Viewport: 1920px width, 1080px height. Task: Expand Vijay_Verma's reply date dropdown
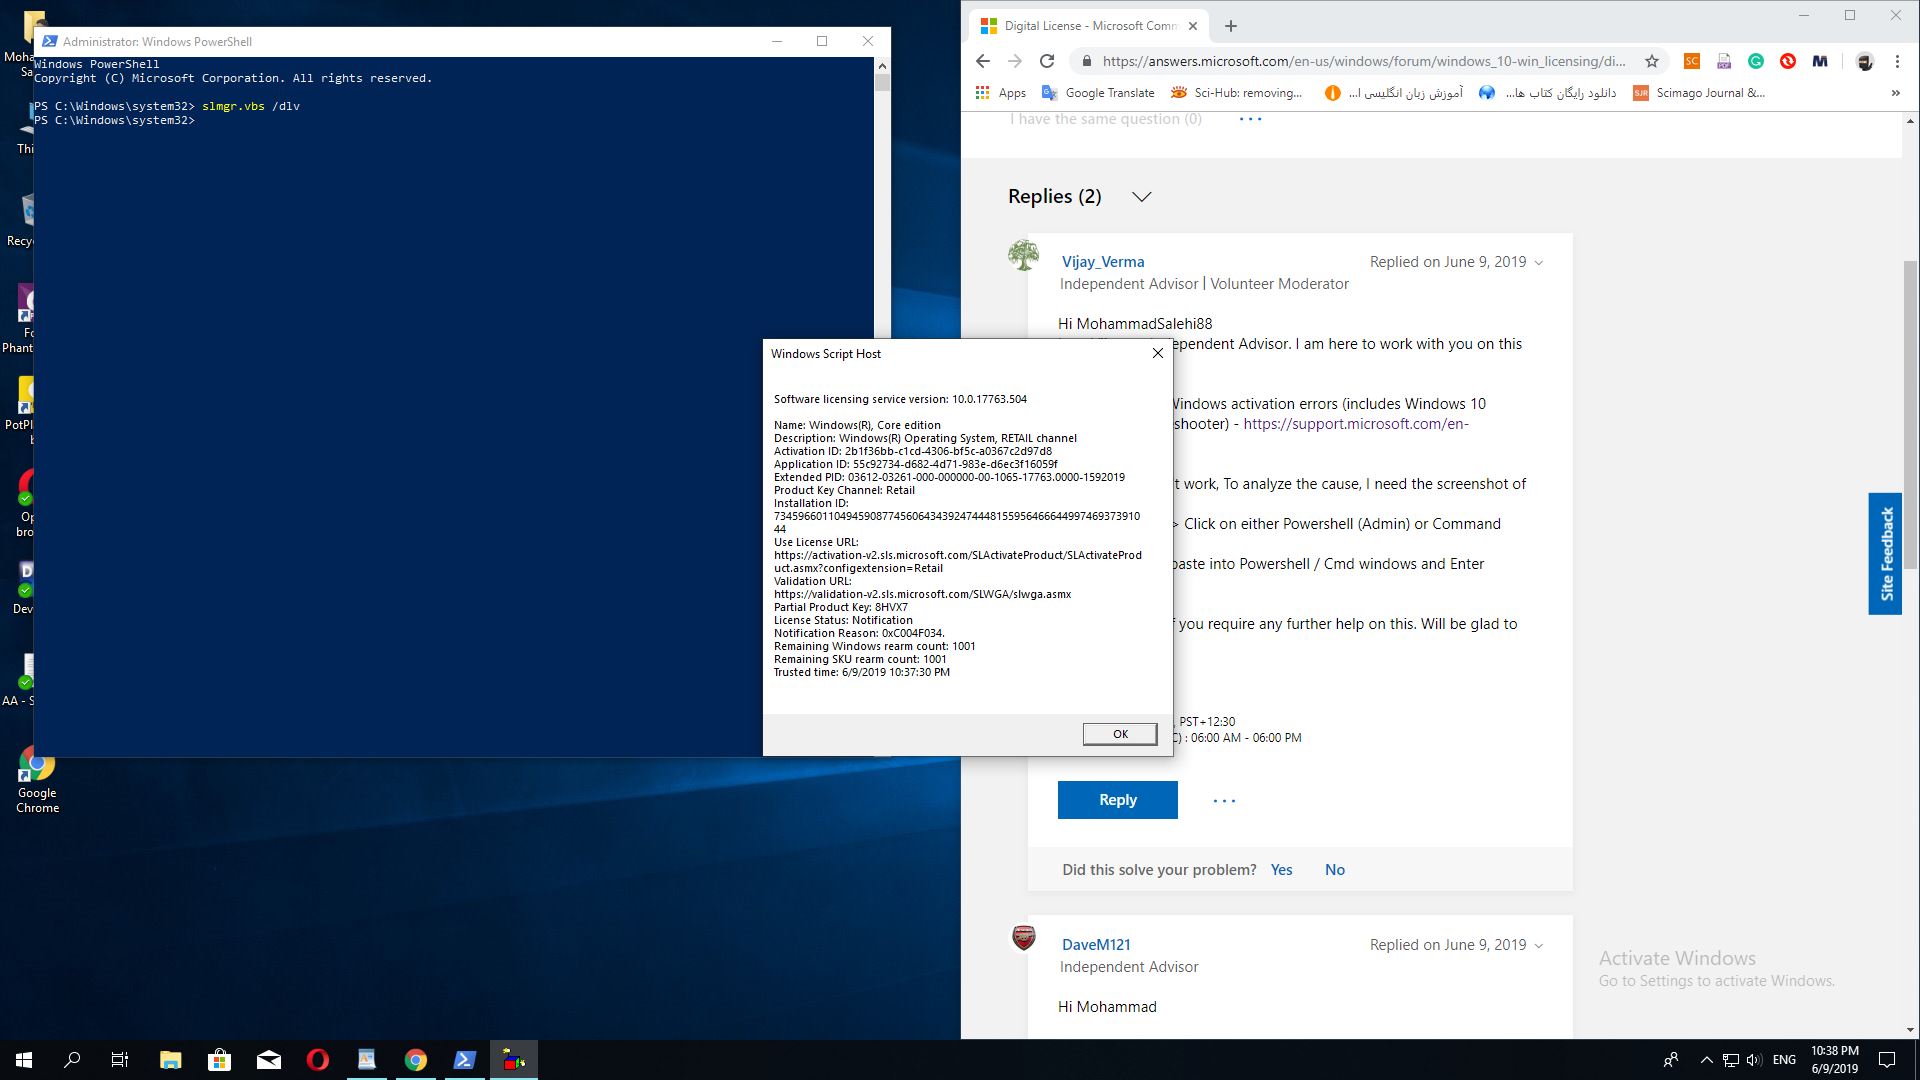click(x=1539, y=263)
